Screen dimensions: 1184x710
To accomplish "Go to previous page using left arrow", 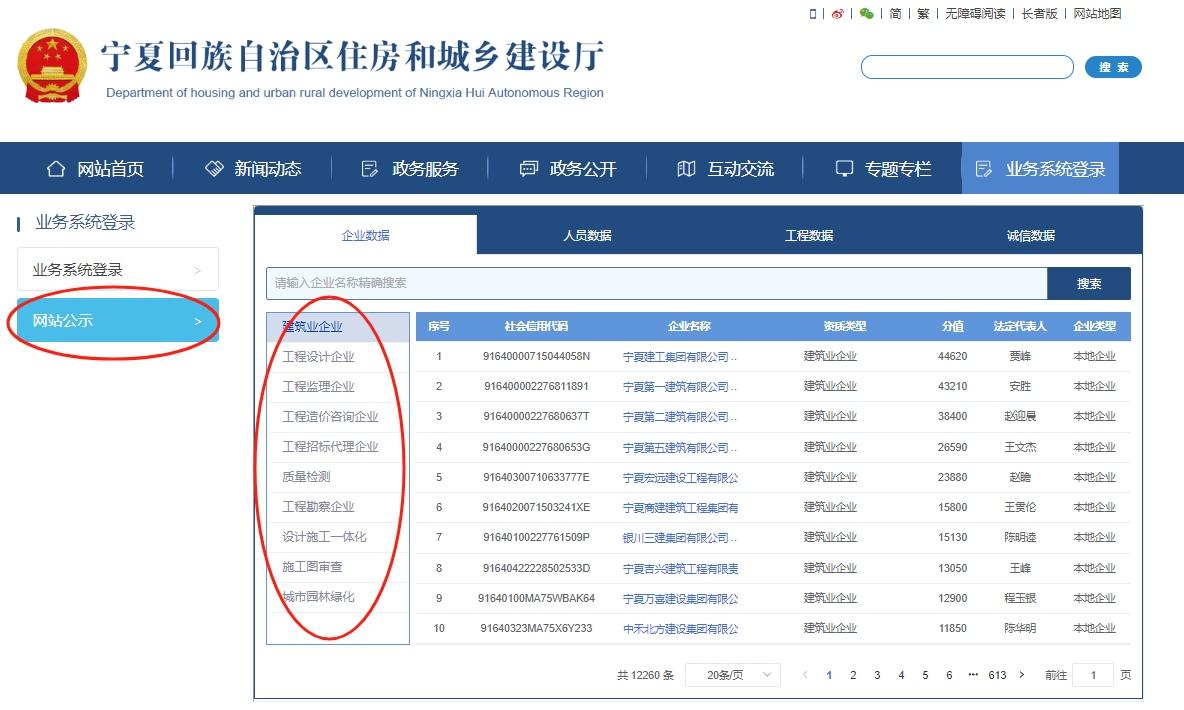I will pos(805,674).
